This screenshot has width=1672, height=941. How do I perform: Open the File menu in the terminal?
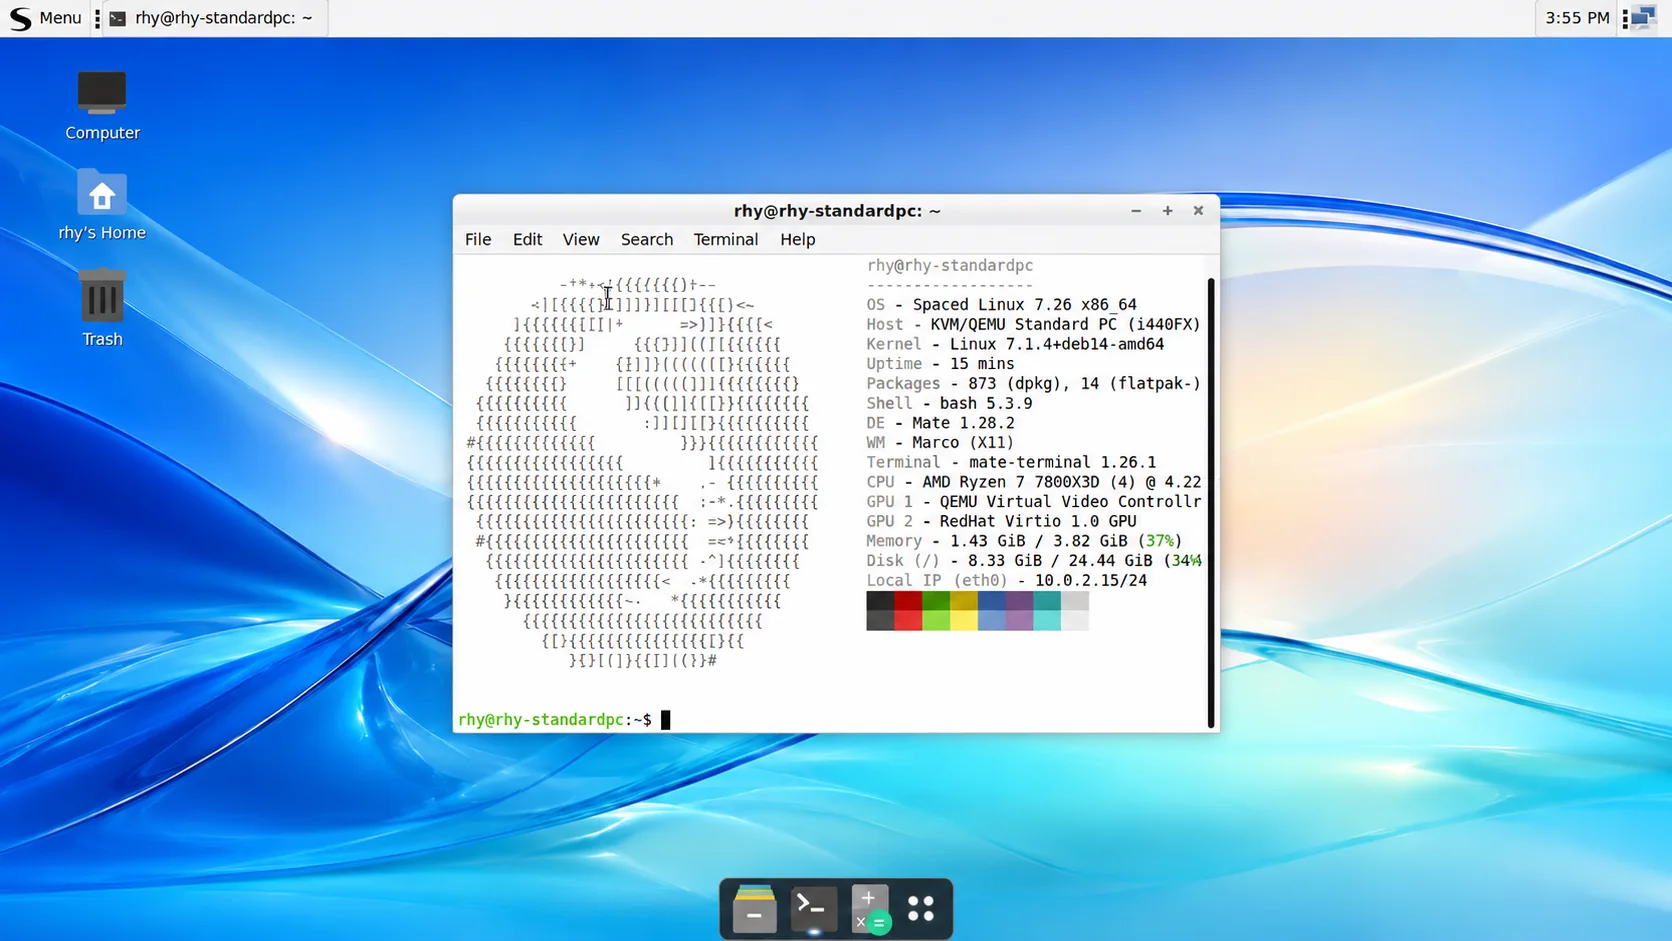pyautogui.click(x=478, y=239)
